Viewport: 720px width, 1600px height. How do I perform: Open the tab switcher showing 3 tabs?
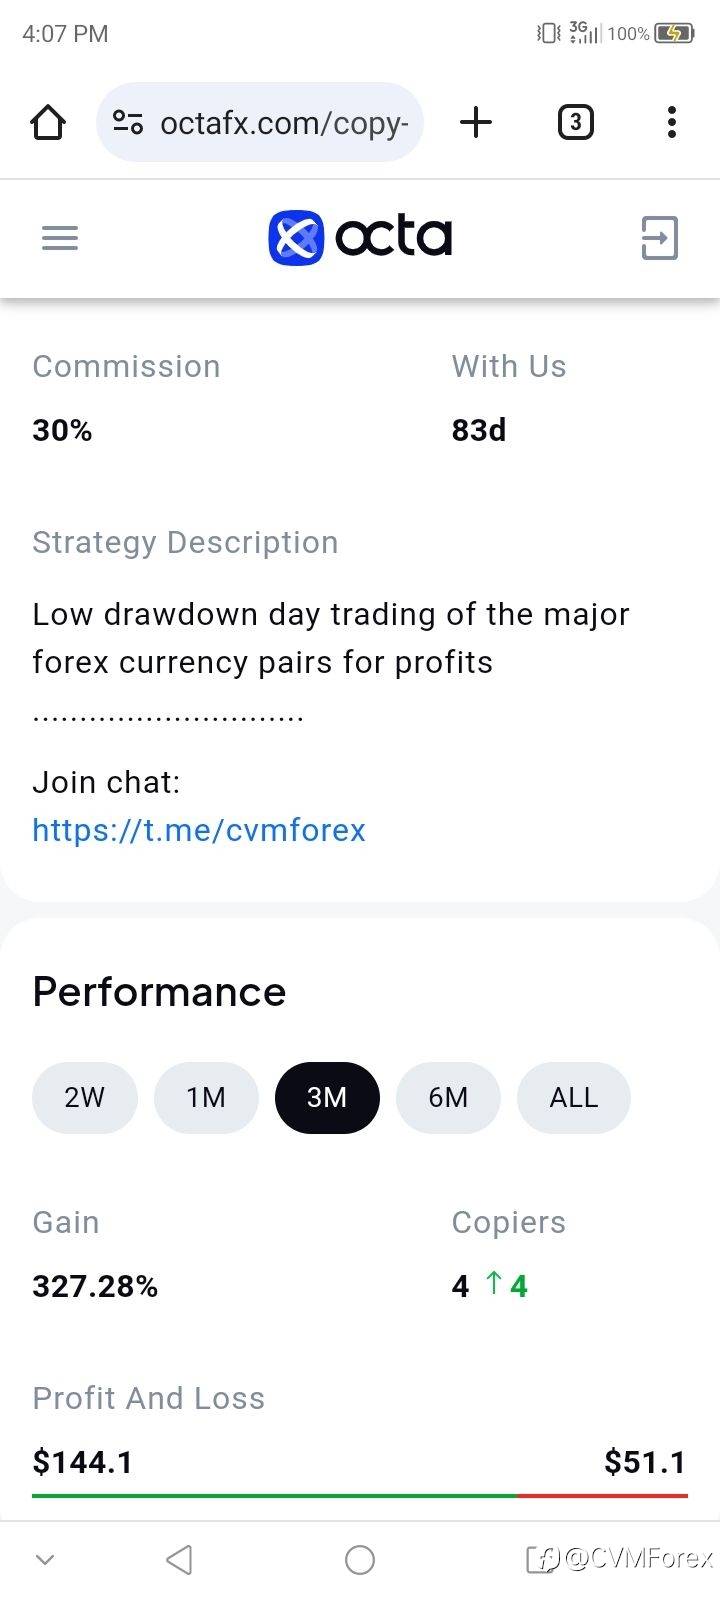[x=575, y=123]
